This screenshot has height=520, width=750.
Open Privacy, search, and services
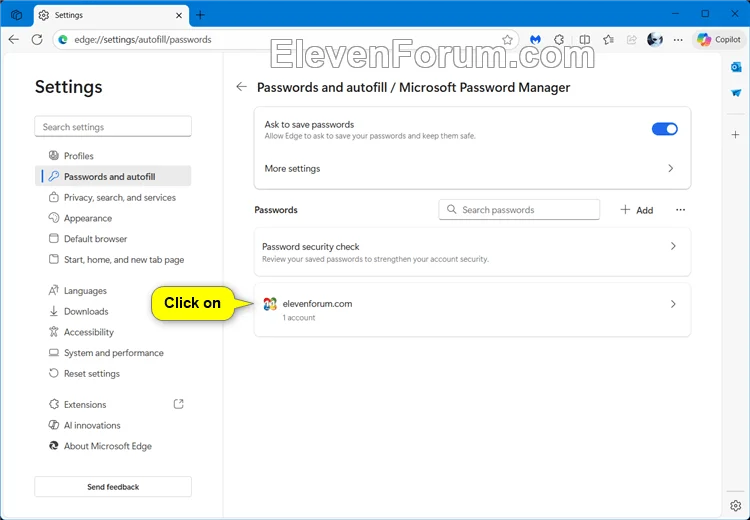click(113, 198)
